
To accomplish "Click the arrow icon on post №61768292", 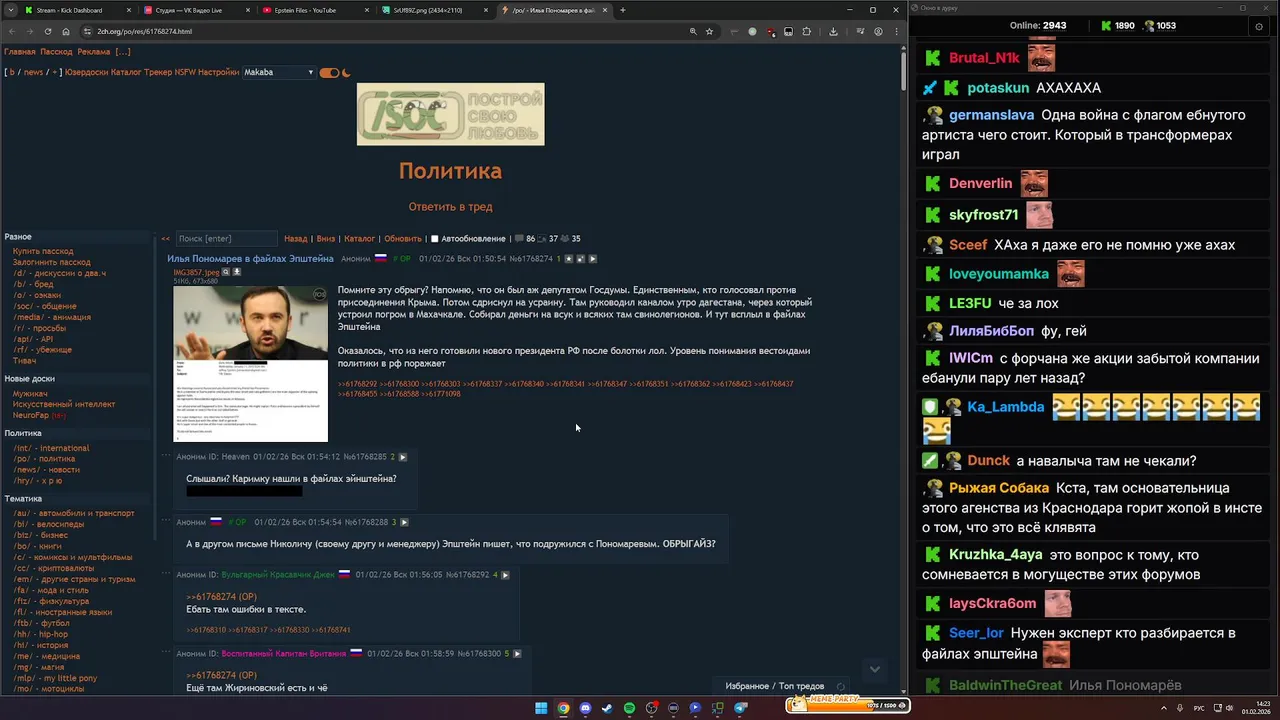I will click(x=505, y=575).
